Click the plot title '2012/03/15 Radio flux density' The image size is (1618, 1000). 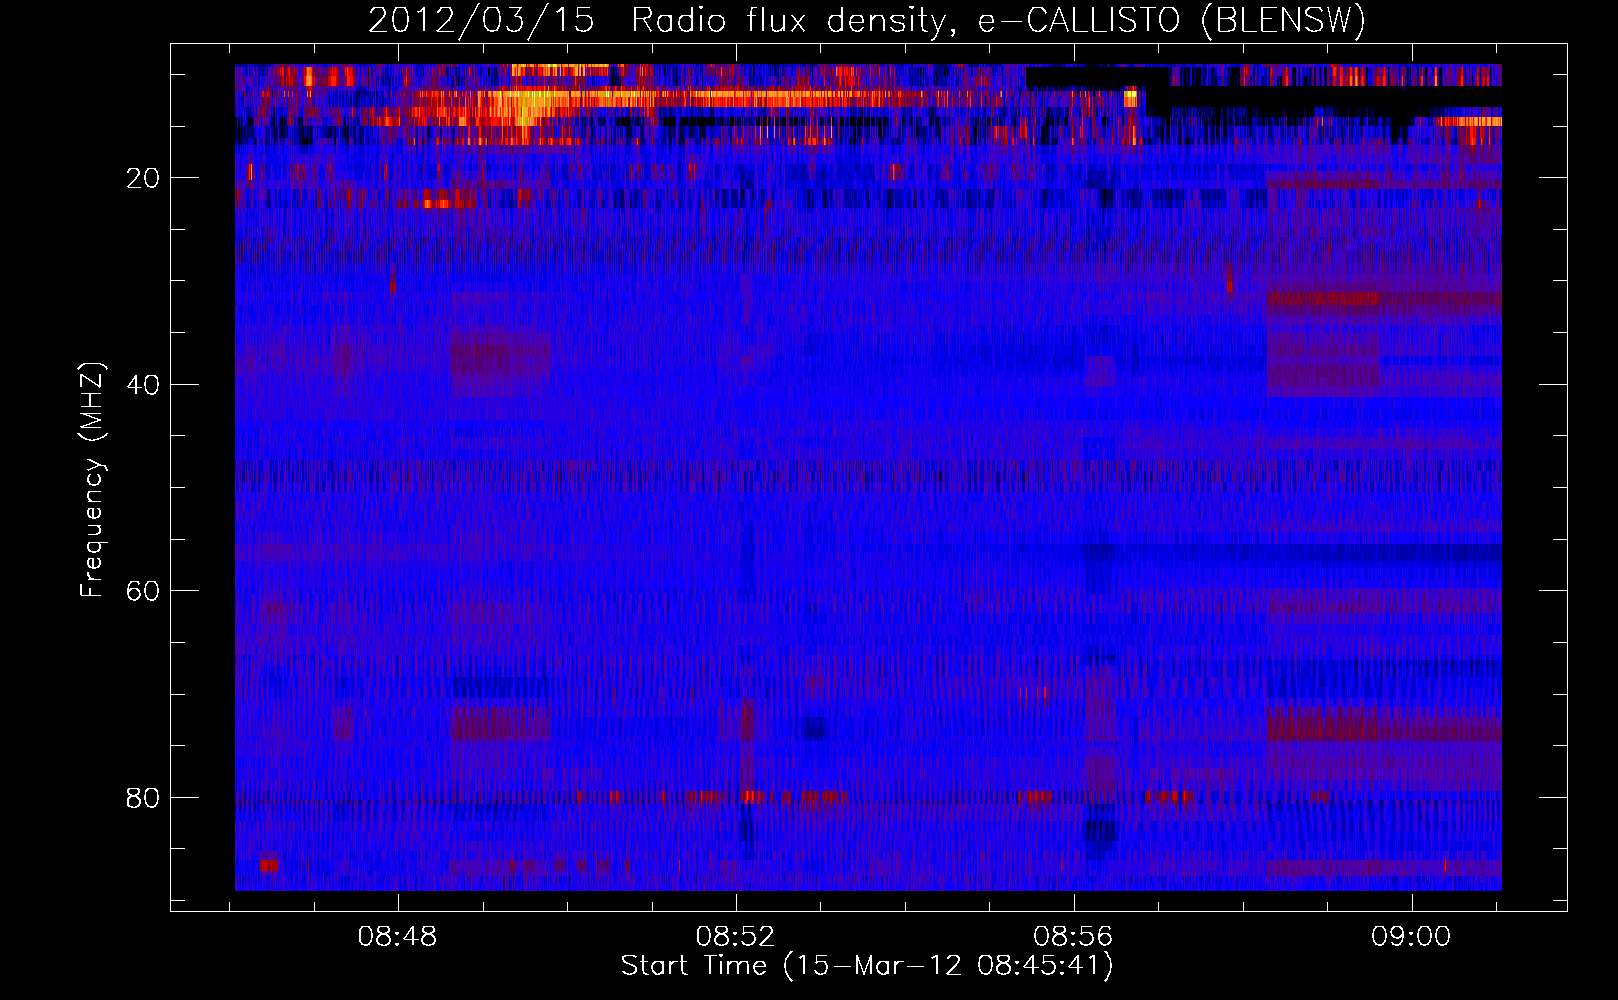[x=868, y=21]
